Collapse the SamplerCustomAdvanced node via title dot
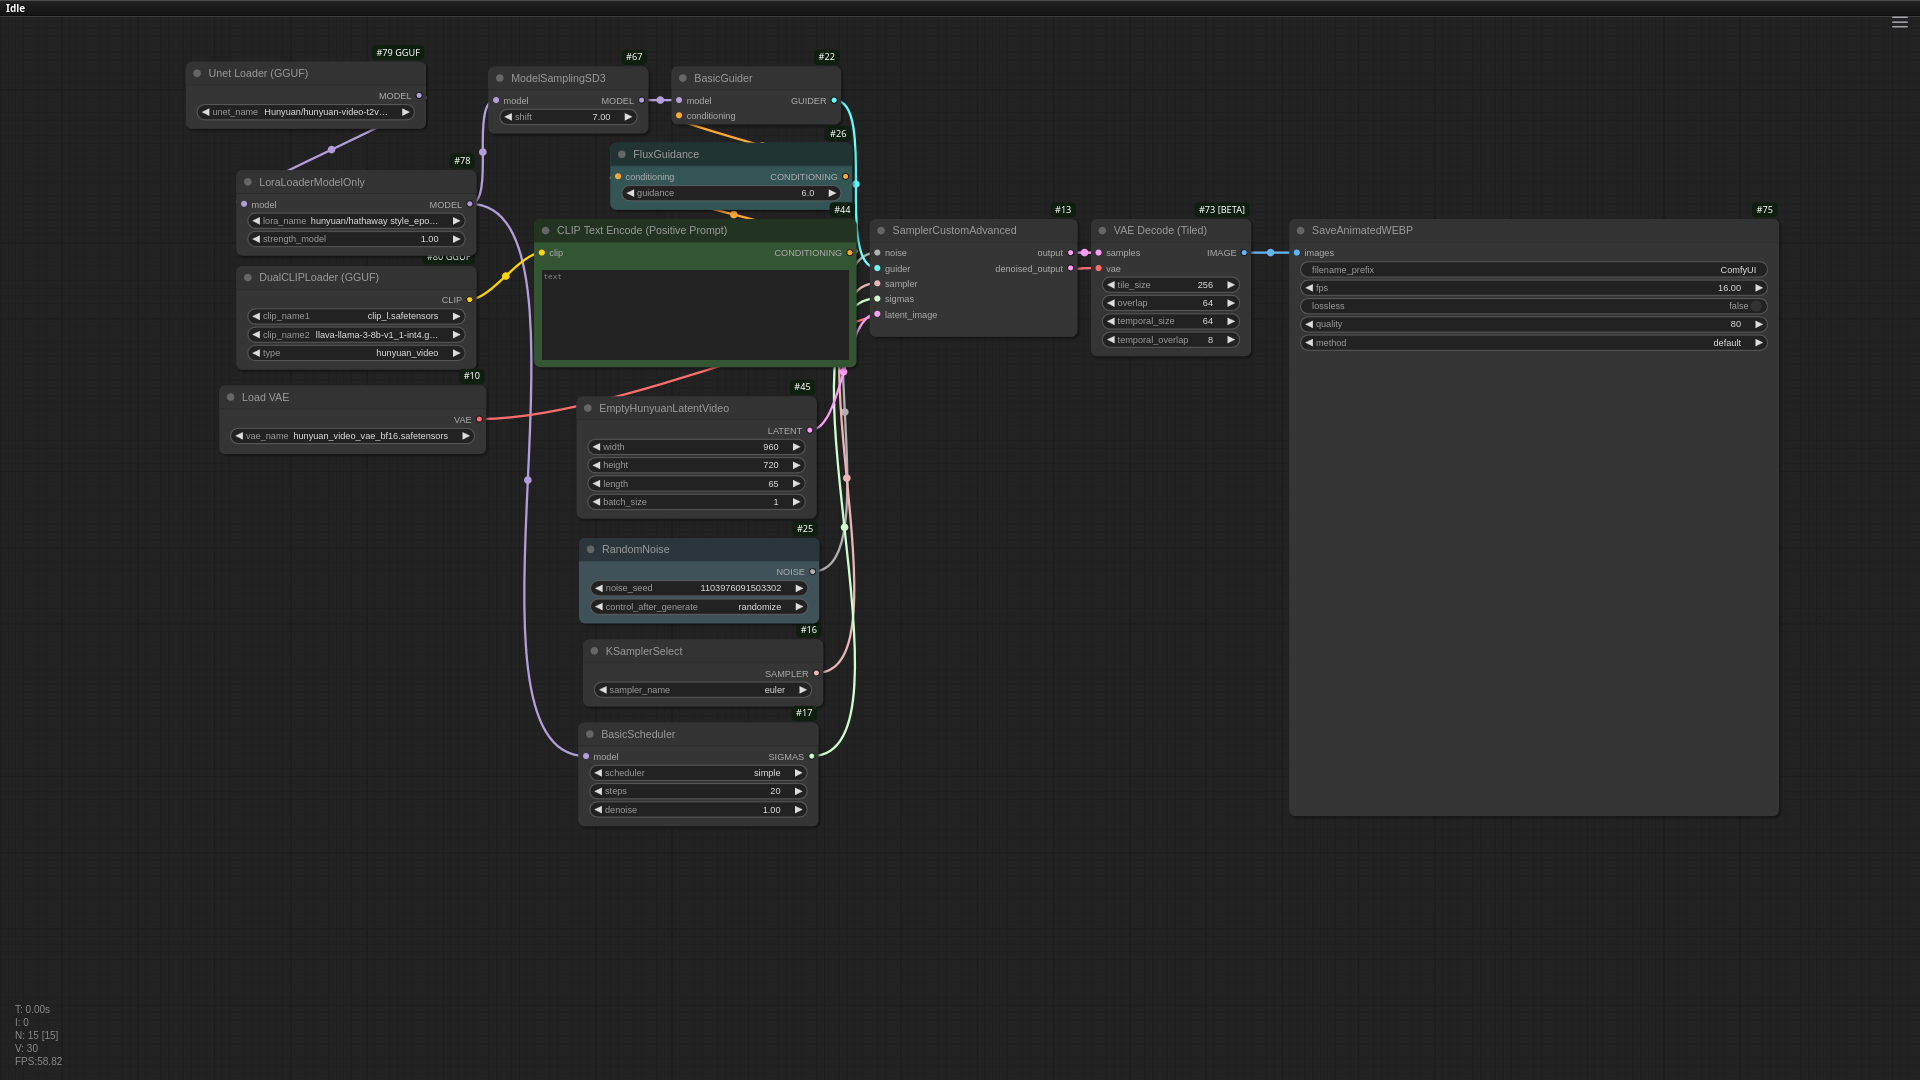Viewport: 1920px width, 1080px height. 881,230
